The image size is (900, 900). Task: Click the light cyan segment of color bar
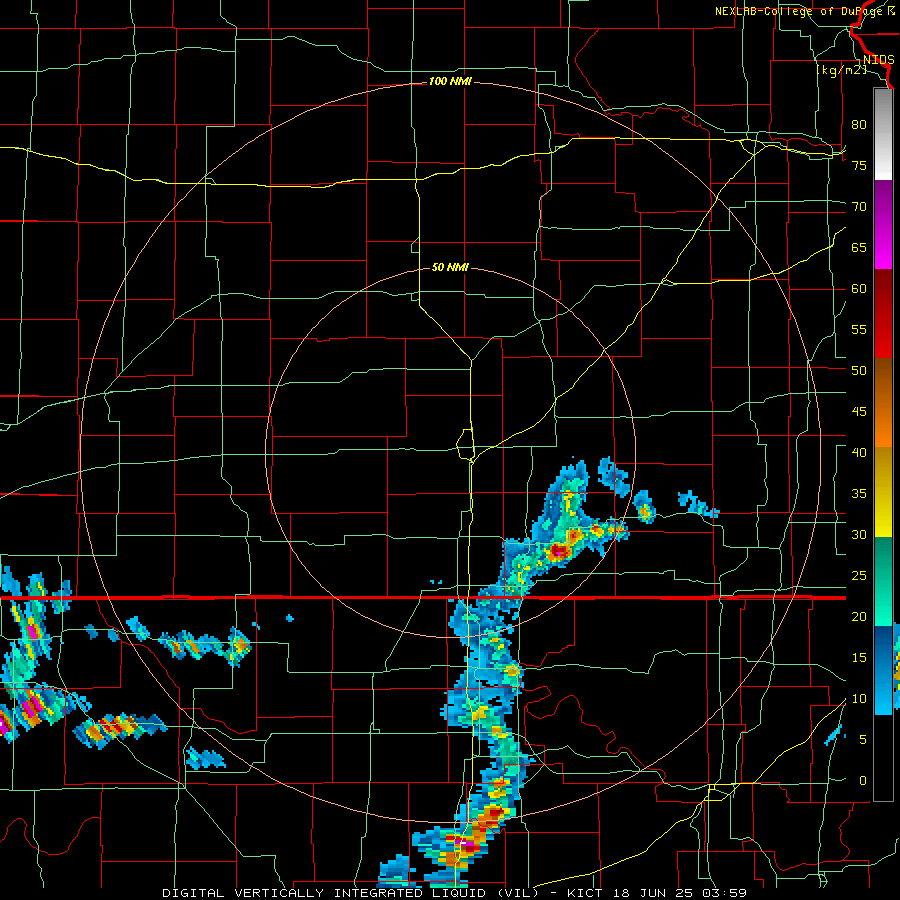pyautogui.click(x=883, y=670)
